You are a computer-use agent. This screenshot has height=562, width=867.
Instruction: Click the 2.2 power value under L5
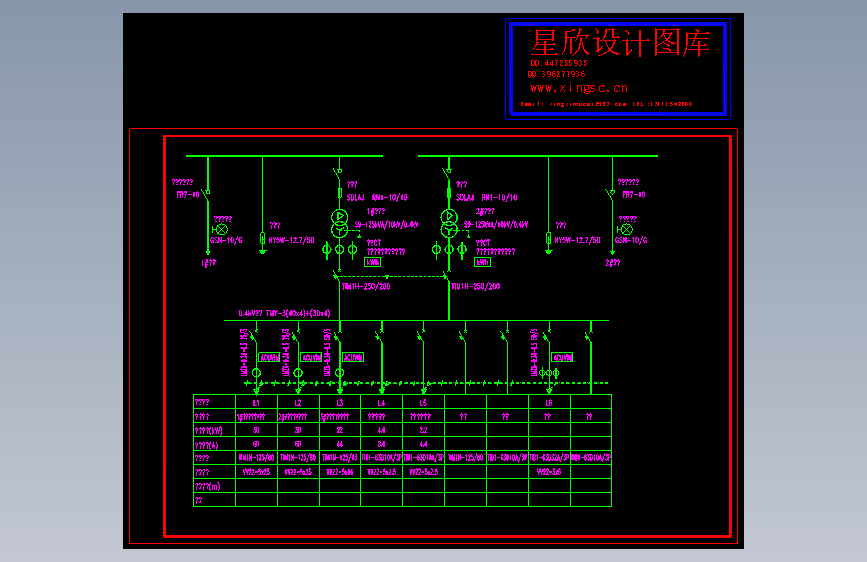coord(424,430)
